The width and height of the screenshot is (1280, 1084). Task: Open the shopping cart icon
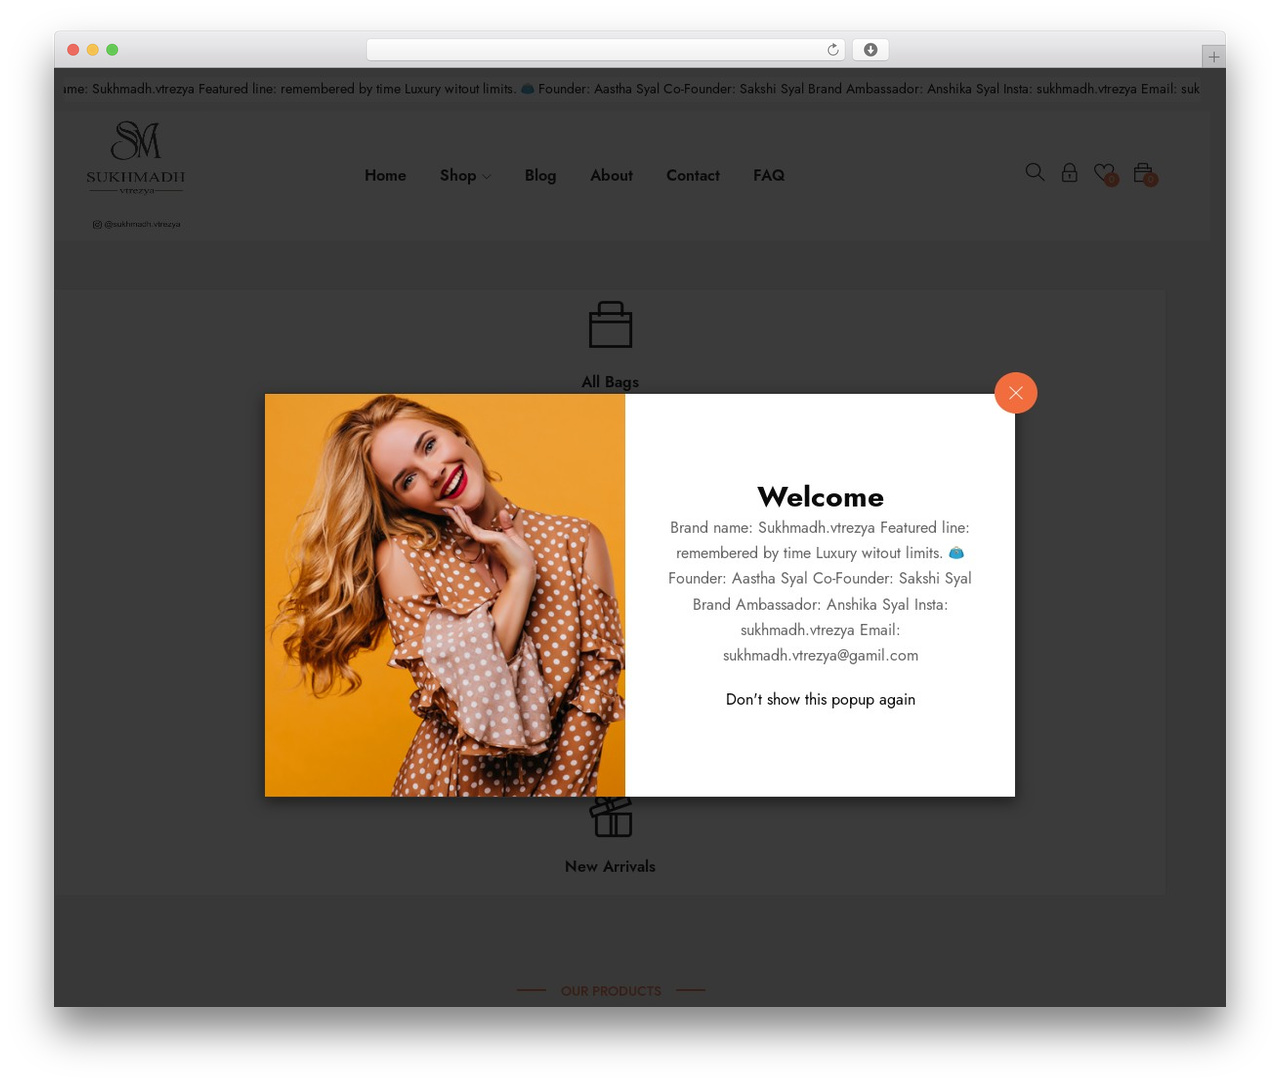[x=1144, y=174]
